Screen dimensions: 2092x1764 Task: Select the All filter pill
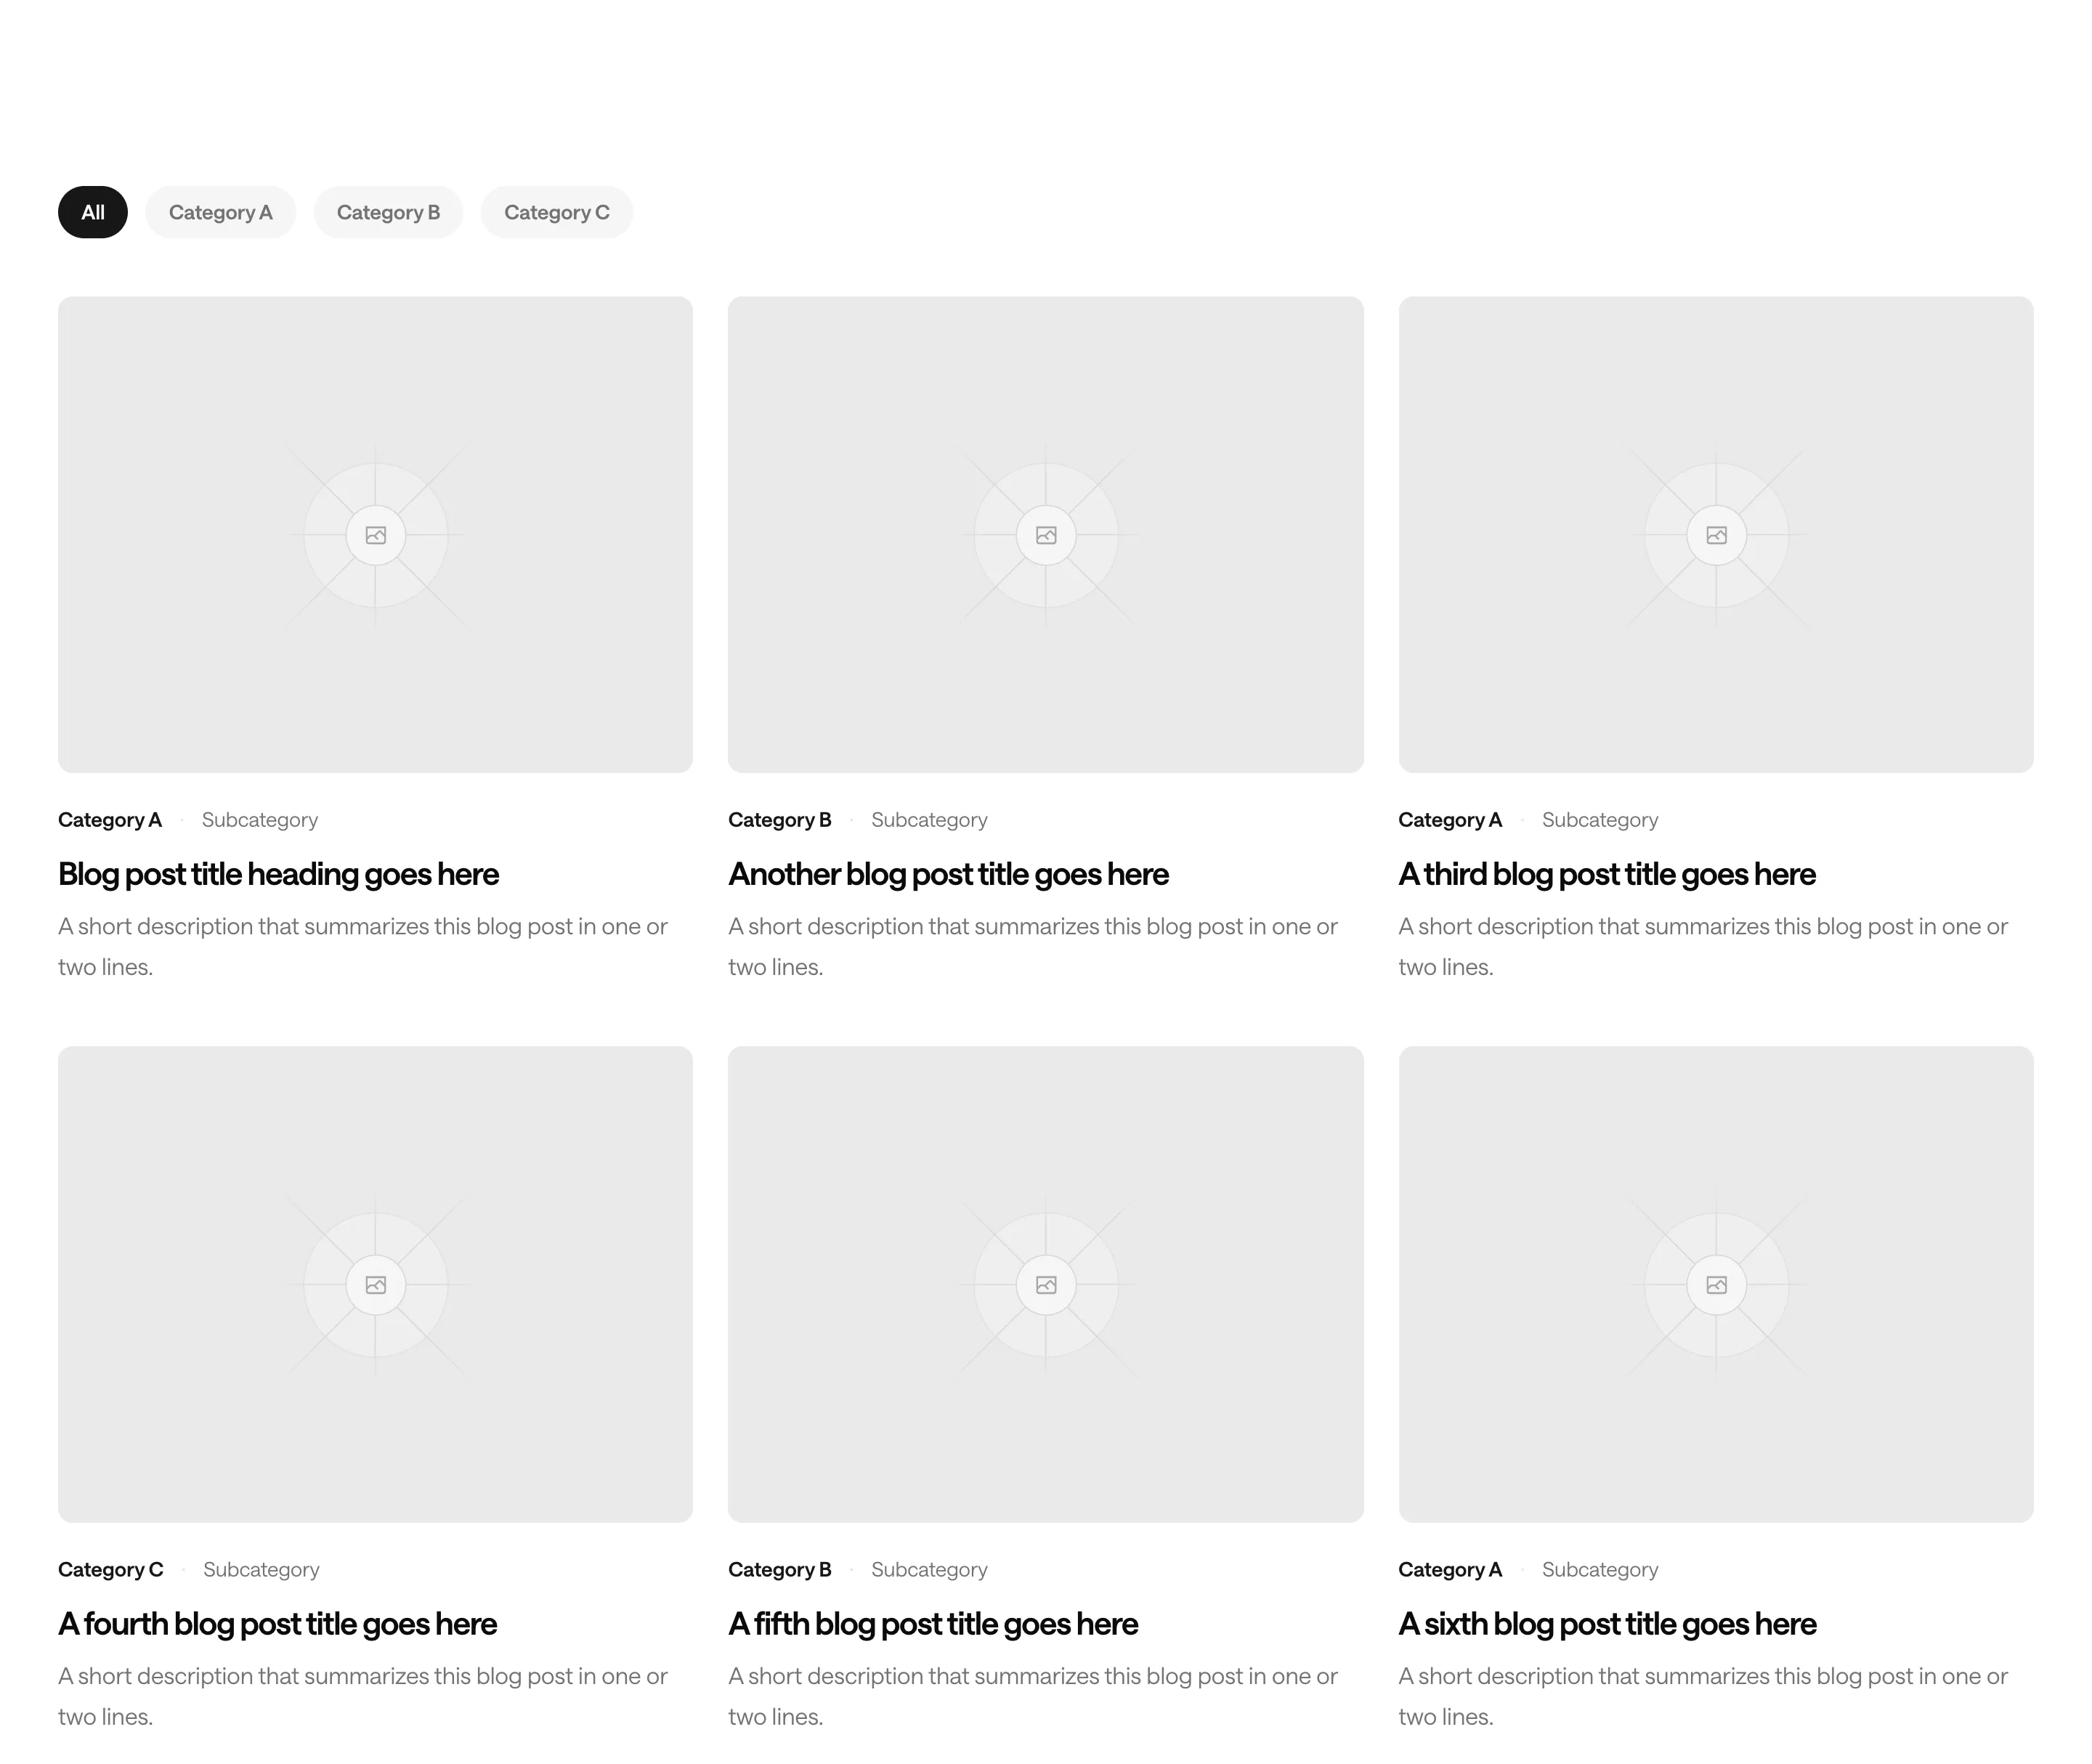pos(92,212)
